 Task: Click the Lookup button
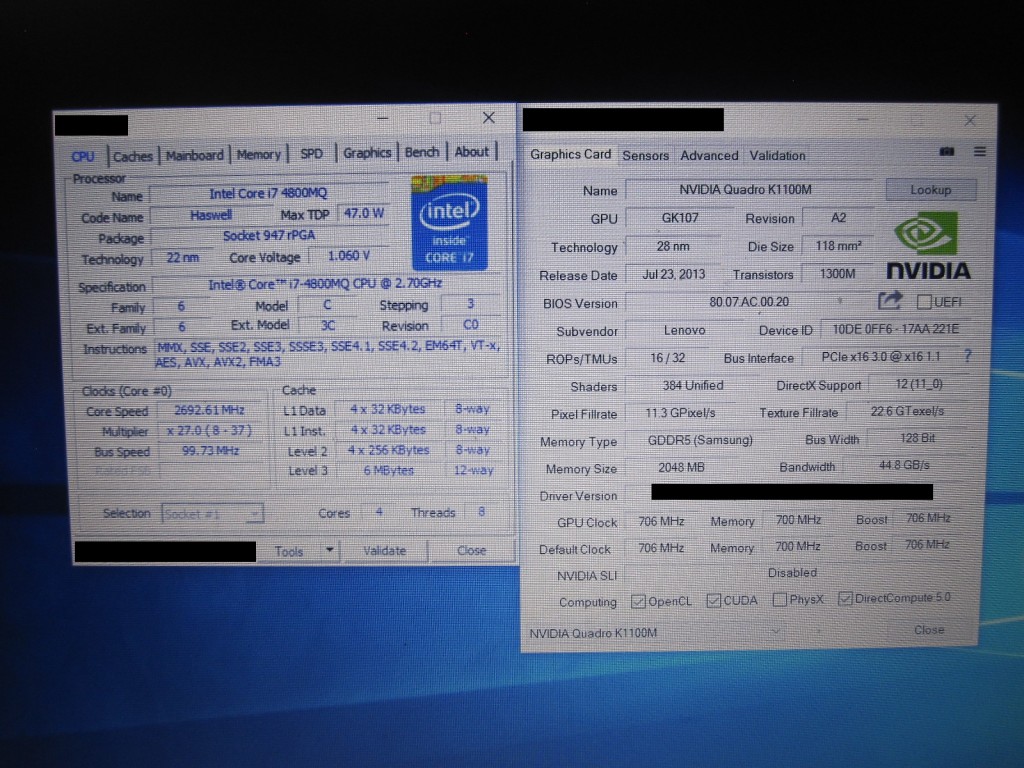[x=931, y=190]
